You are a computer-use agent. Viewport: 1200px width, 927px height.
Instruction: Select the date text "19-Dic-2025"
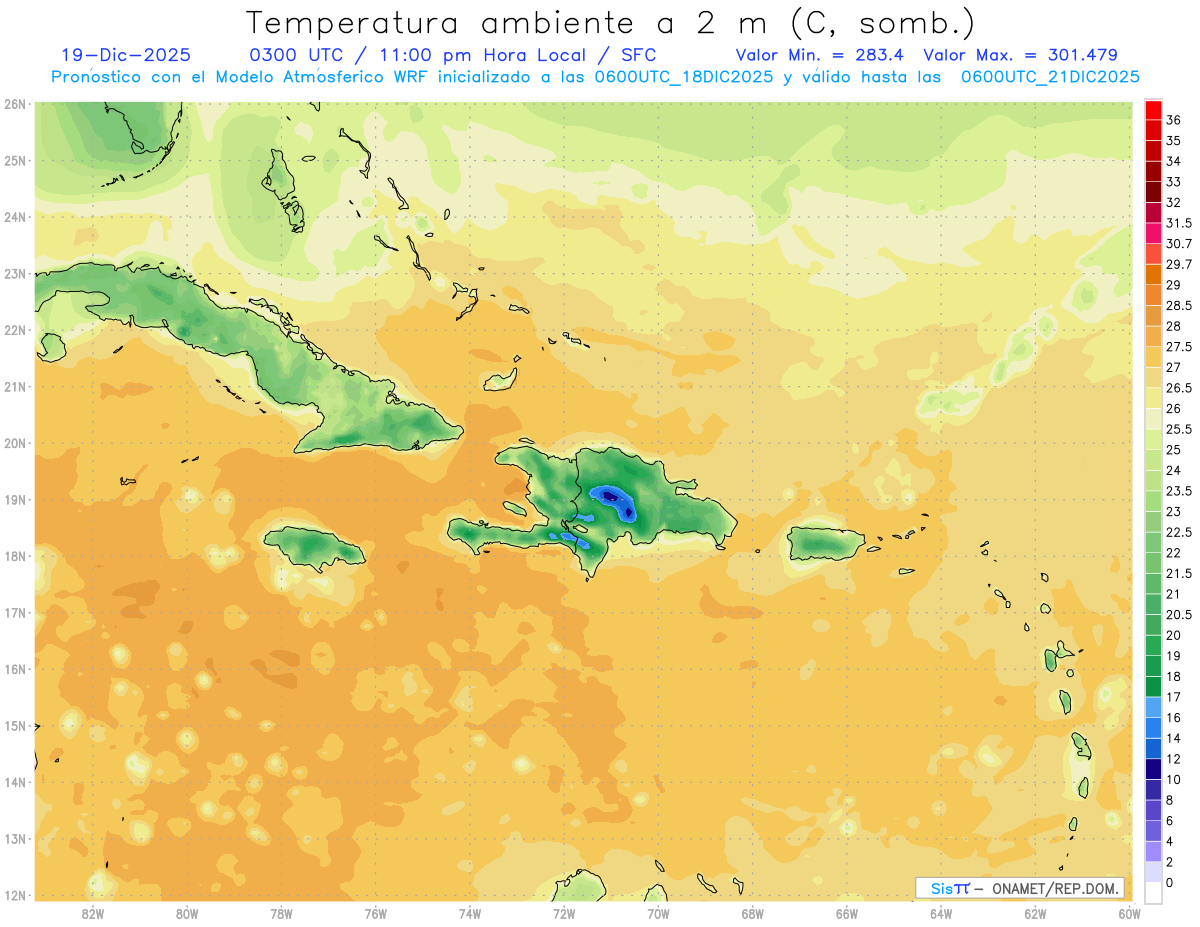125,55
